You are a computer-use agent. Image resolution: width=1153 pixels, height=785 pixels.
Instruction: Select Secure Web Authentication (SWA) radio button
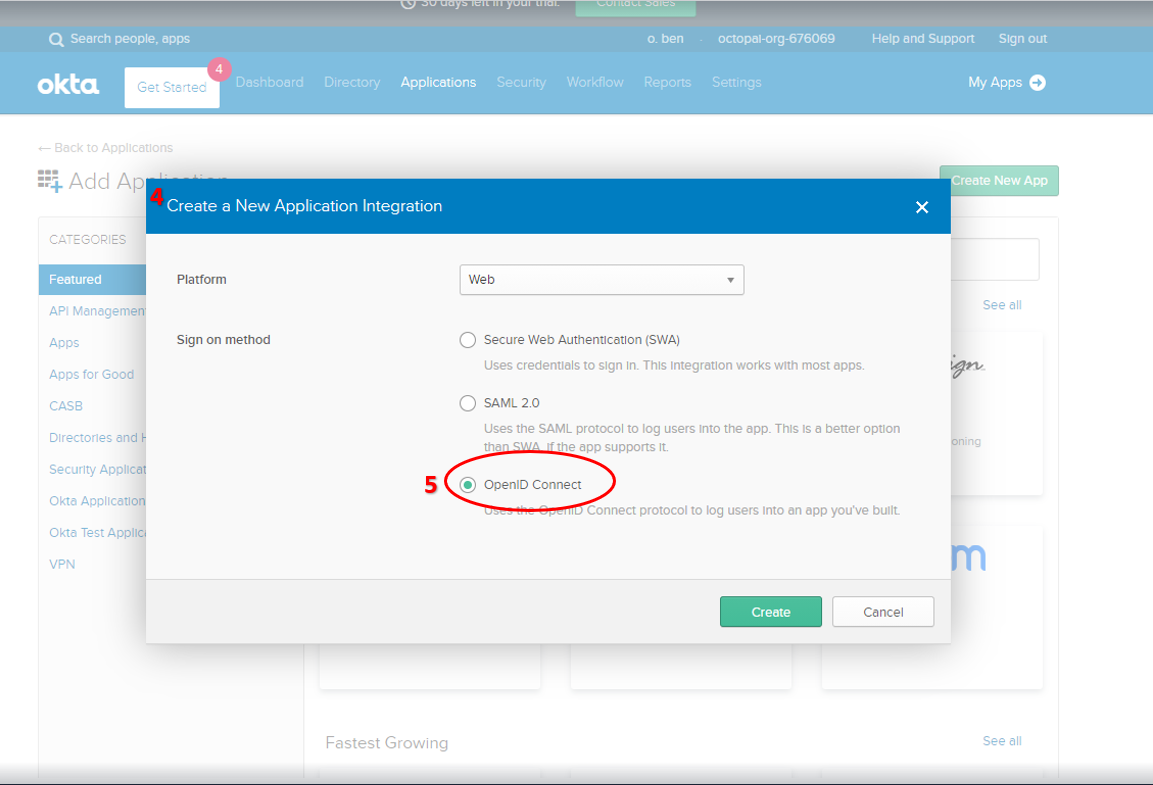click(x=467, y=340)
